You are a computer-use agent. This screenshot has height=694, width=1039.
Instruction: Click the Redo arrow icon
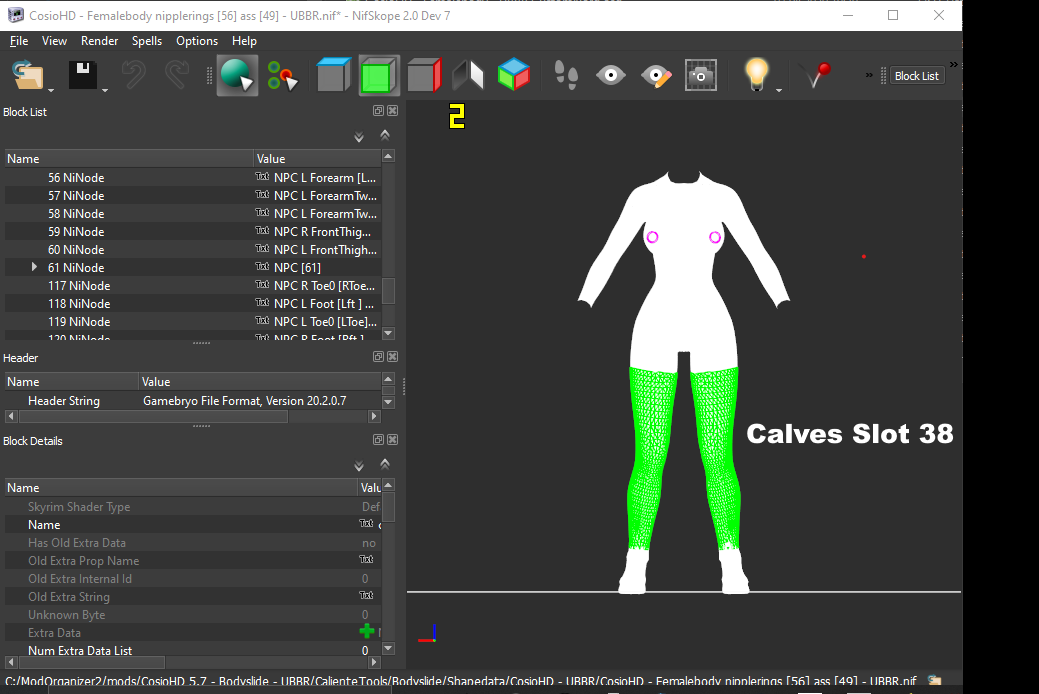coord(176,75)
